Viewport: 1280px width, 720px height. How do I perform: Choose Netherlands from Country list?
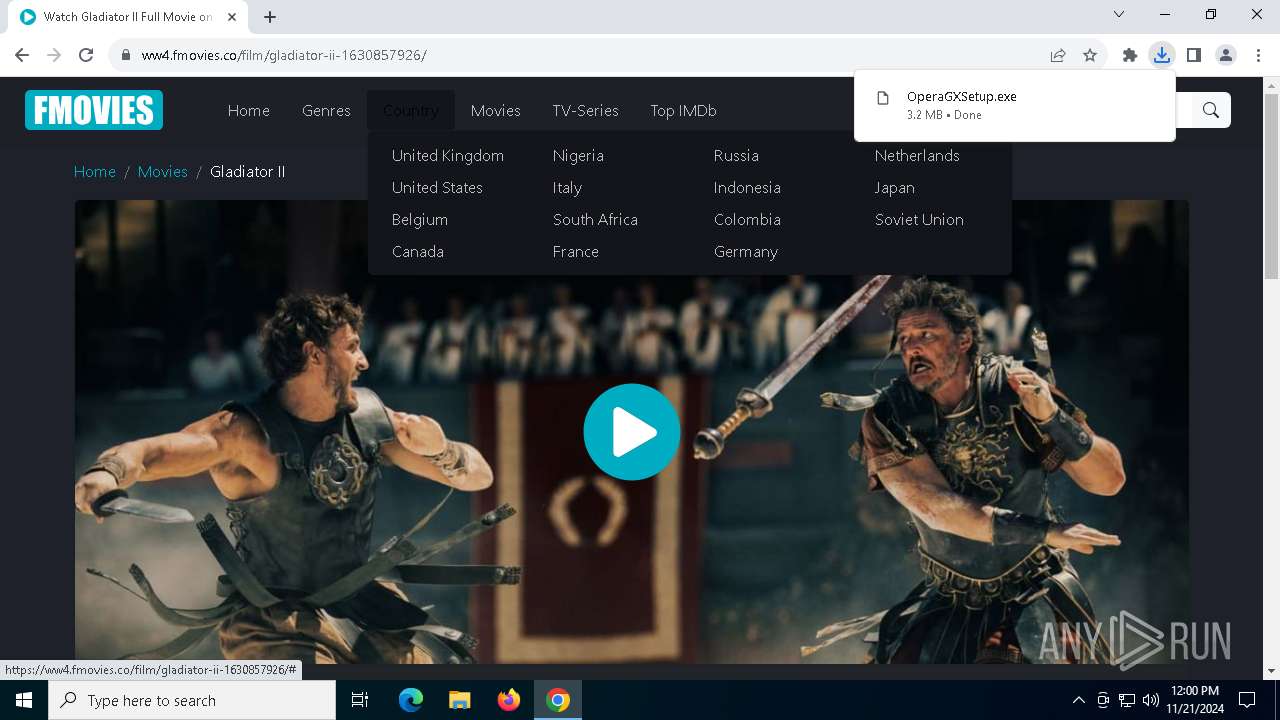point(917,155)
